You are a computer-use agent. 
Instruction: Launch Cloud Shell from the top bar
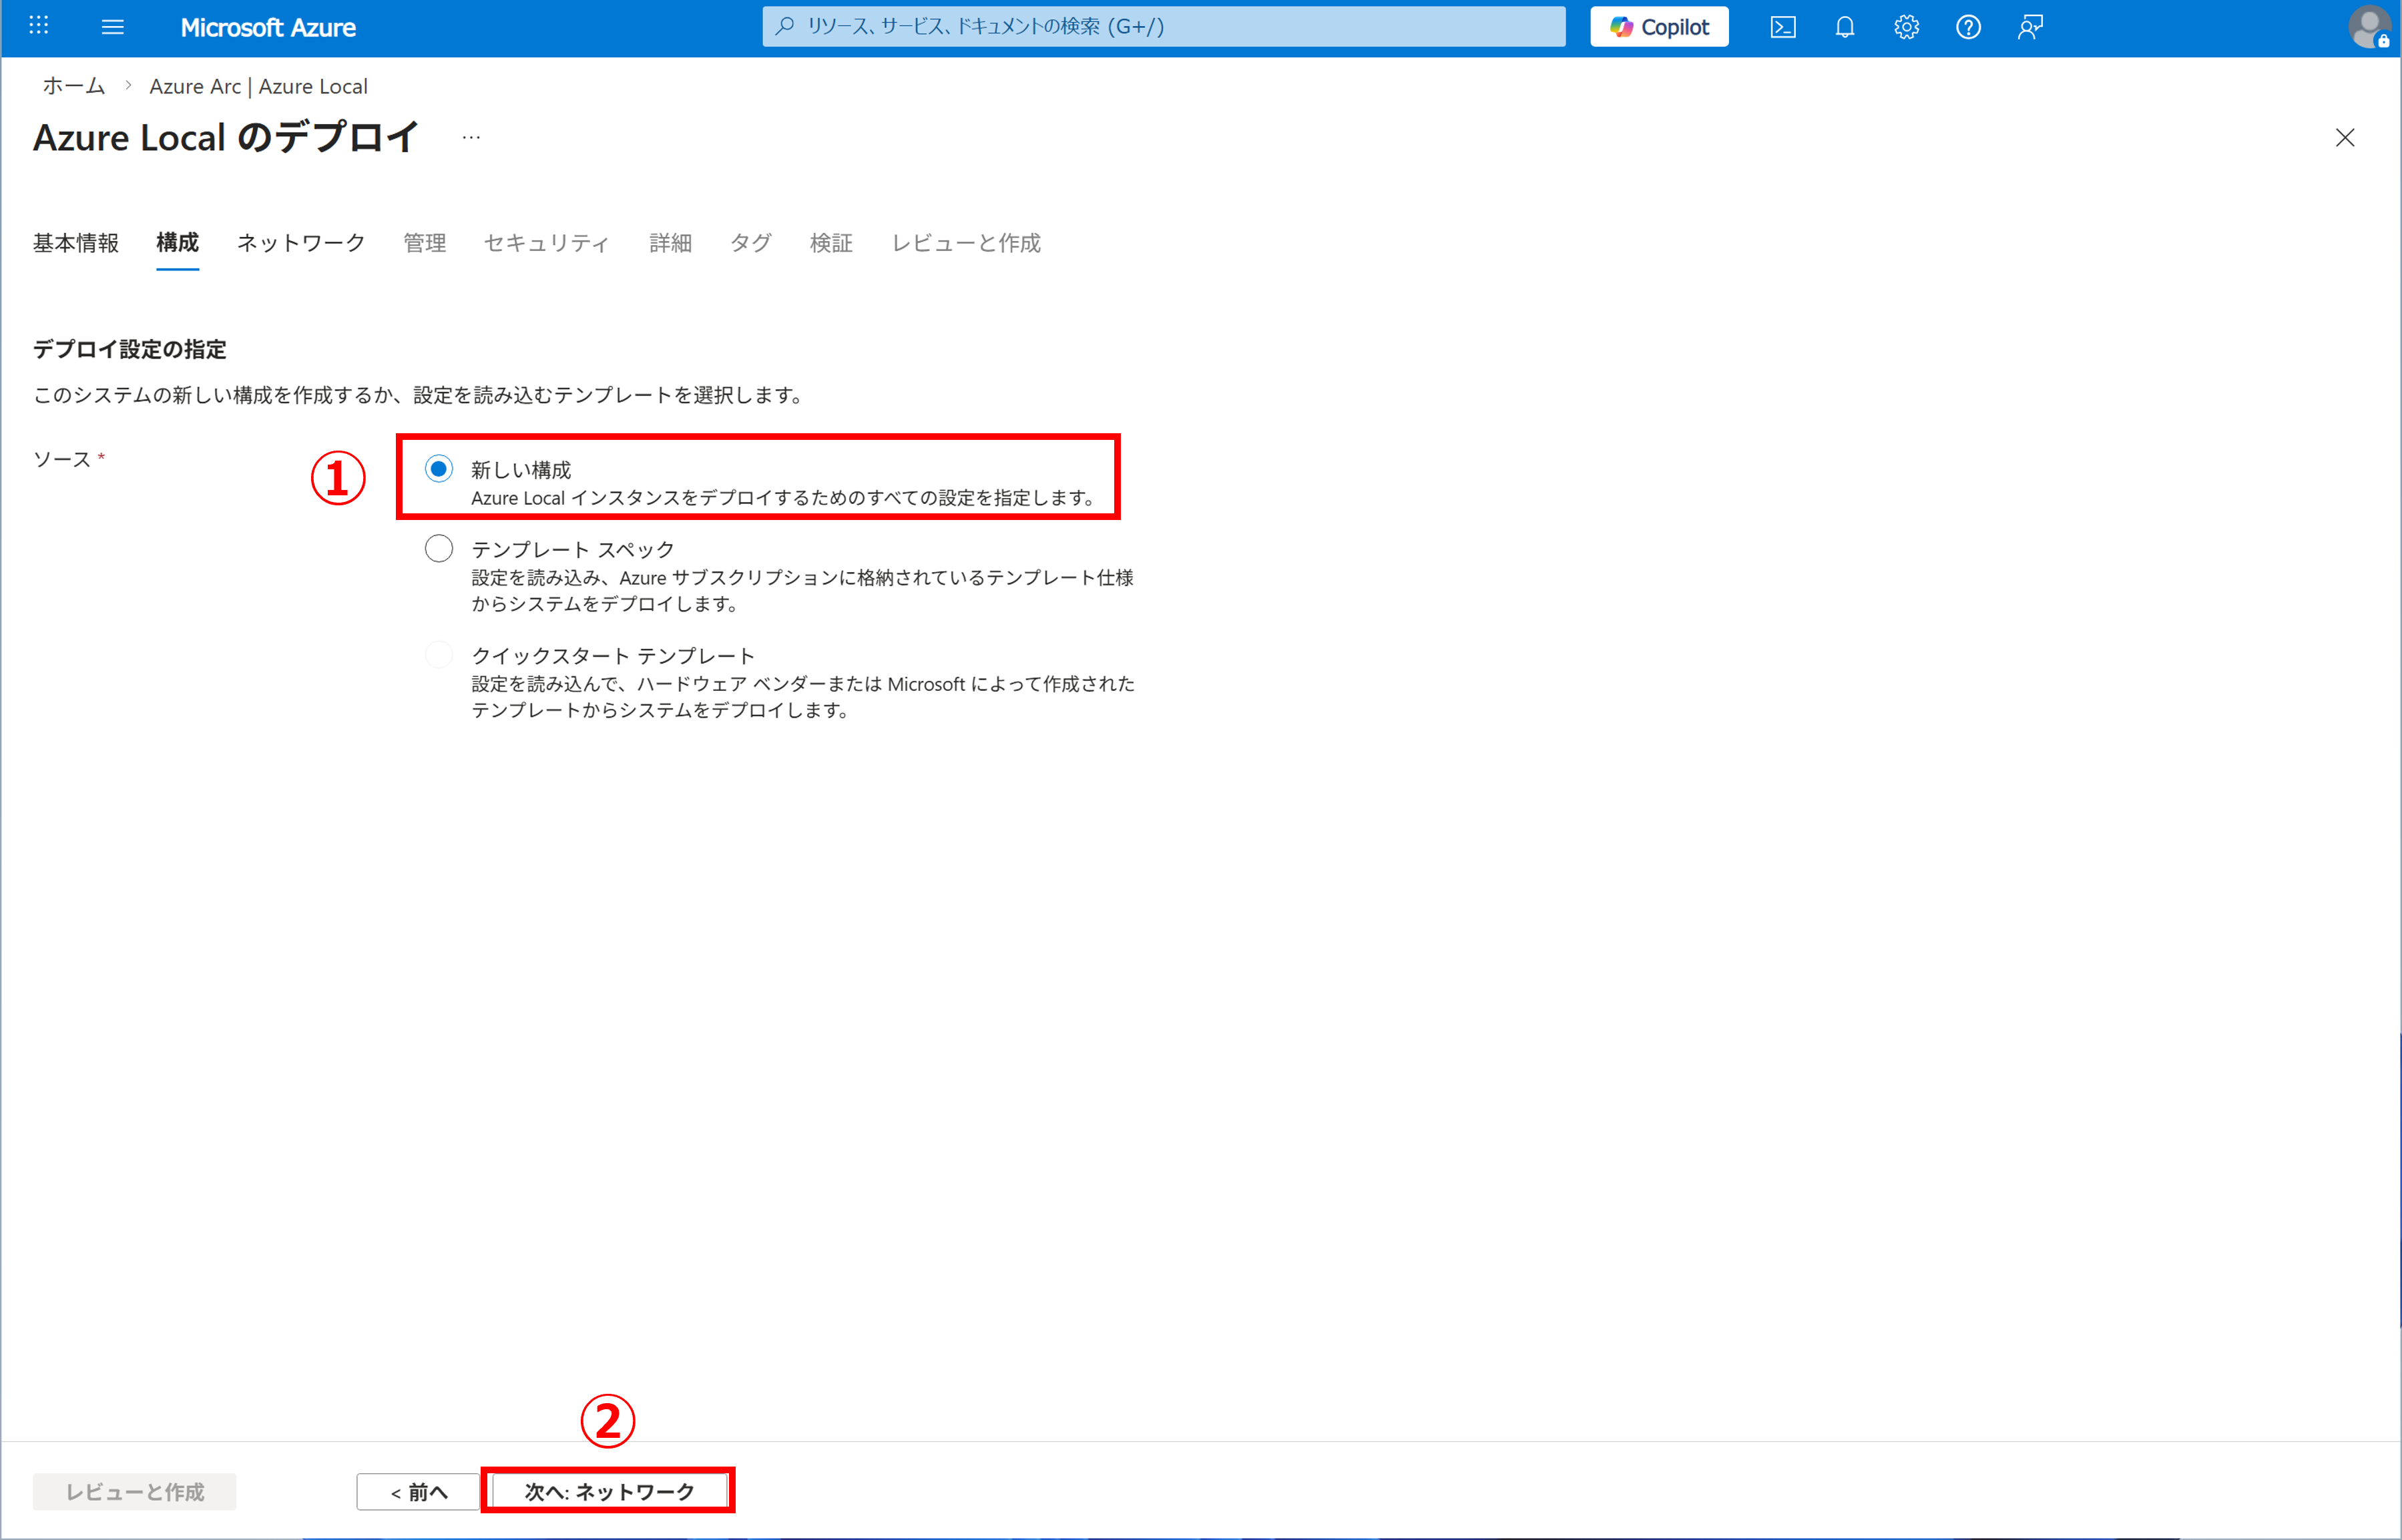coord(1783,27)
